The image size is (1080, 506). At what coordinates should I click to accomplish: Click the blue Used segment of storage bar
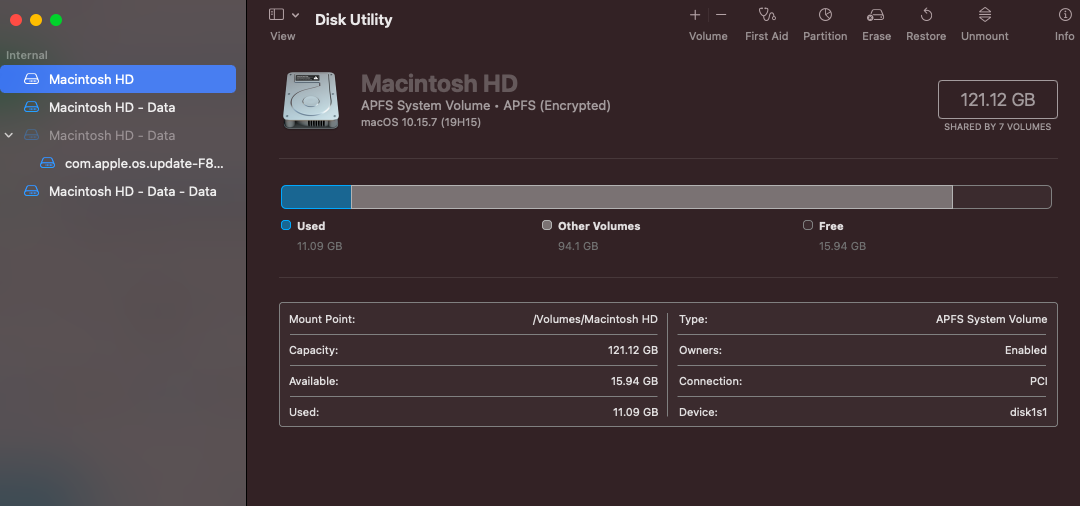316,197
